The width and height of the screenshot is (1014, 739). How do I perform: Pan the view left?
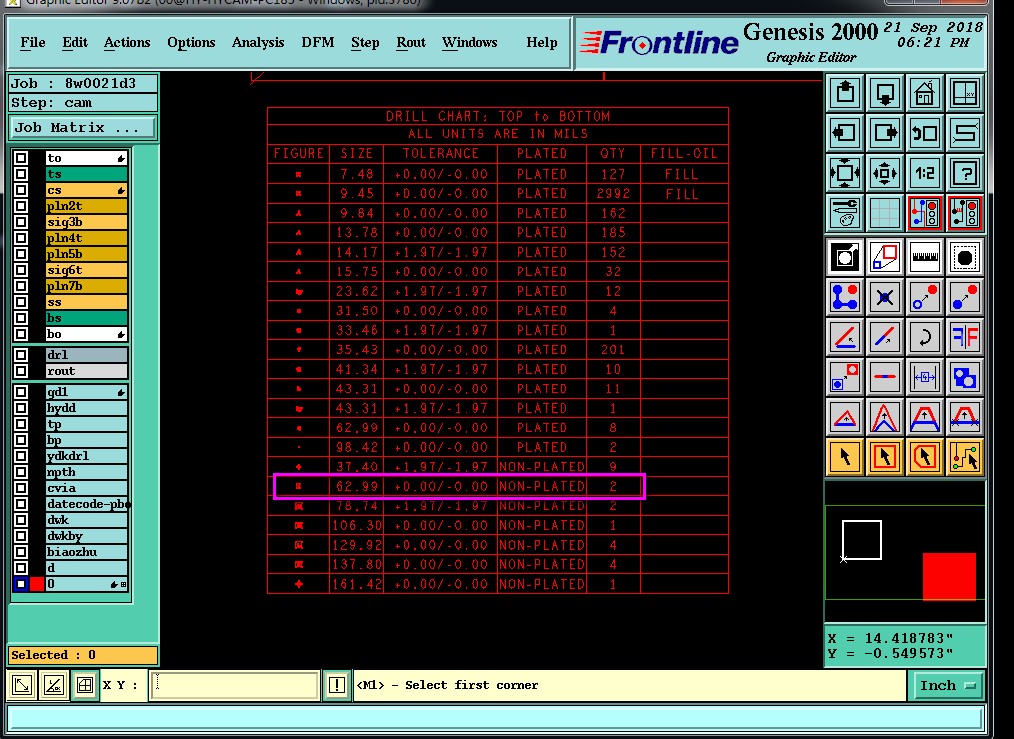coord(845,133)
